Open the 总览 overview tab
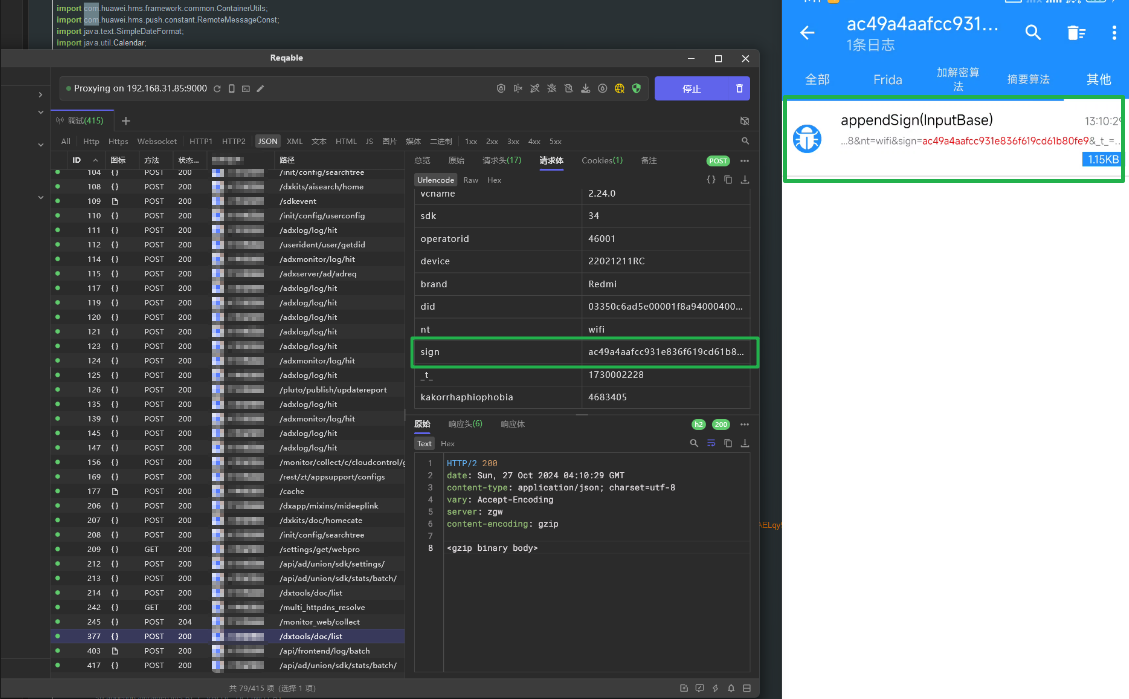Screen dimensions: 1129x699 point(423,161)
